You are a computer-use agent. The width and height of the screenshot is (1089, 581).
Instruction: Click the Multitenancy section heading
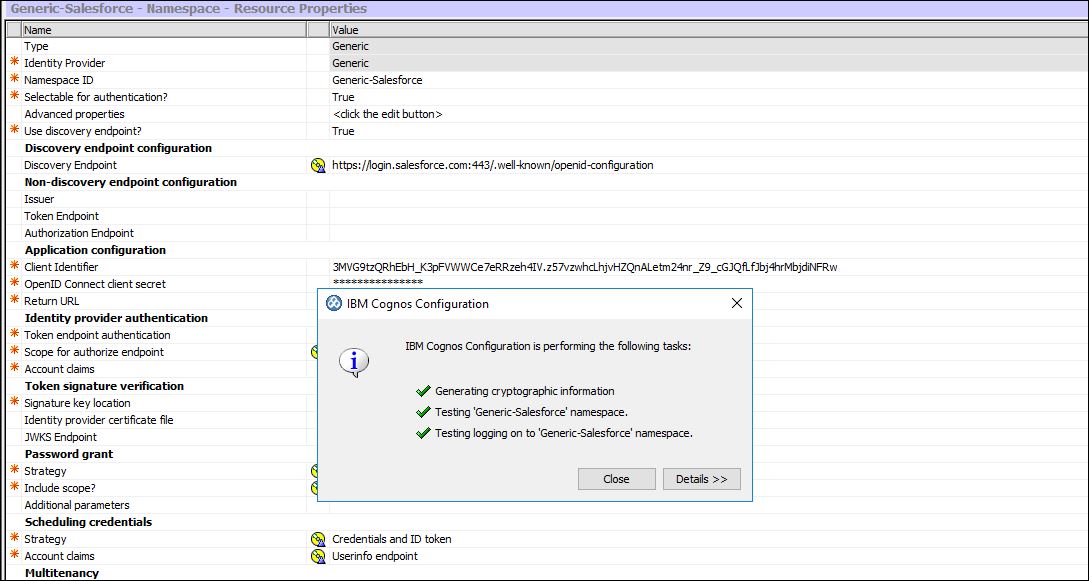[62, 573]
